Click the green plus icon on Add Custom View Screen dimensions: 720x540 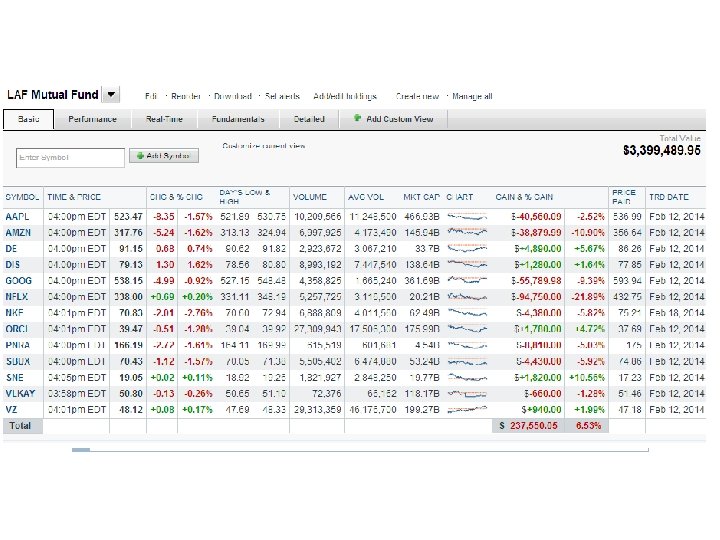pyautogui.click(x=357, y=118)
